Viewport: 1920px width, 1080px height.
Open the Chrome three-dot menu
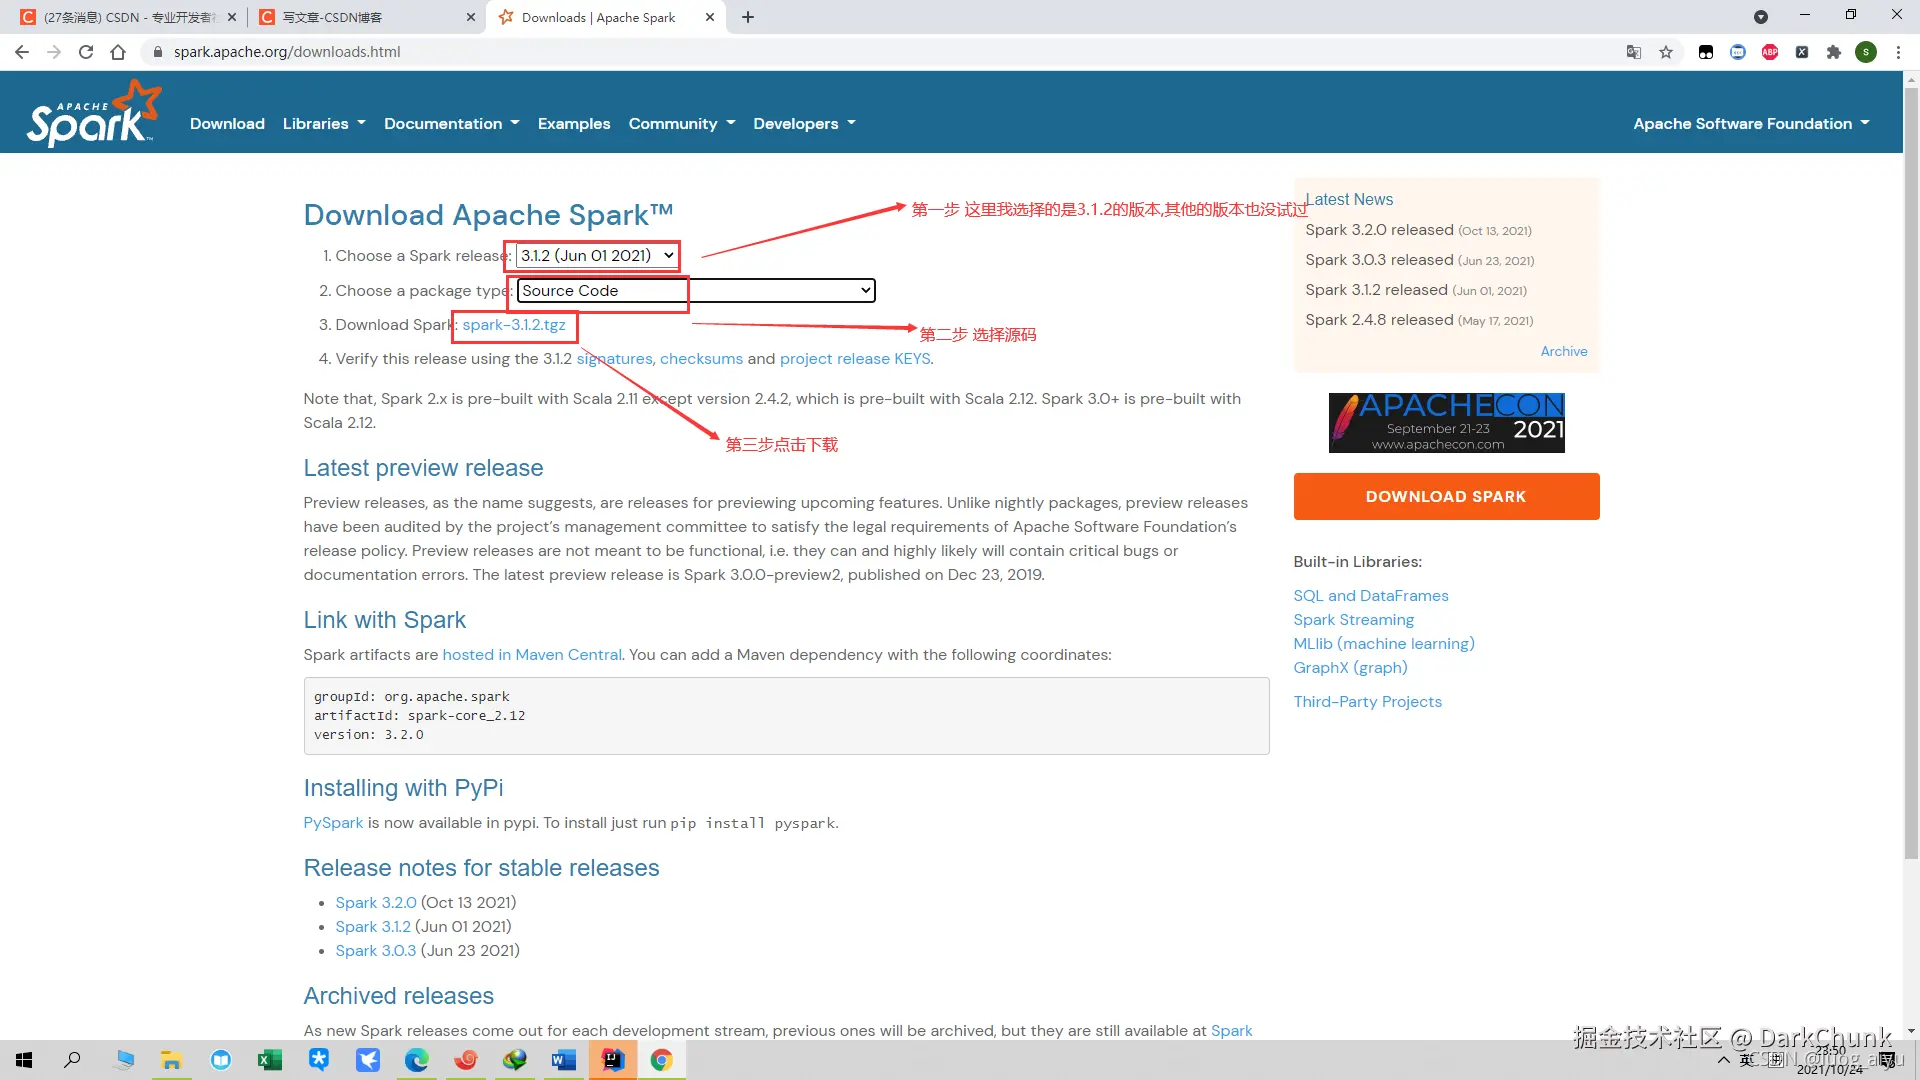[x=1898, y=52]
